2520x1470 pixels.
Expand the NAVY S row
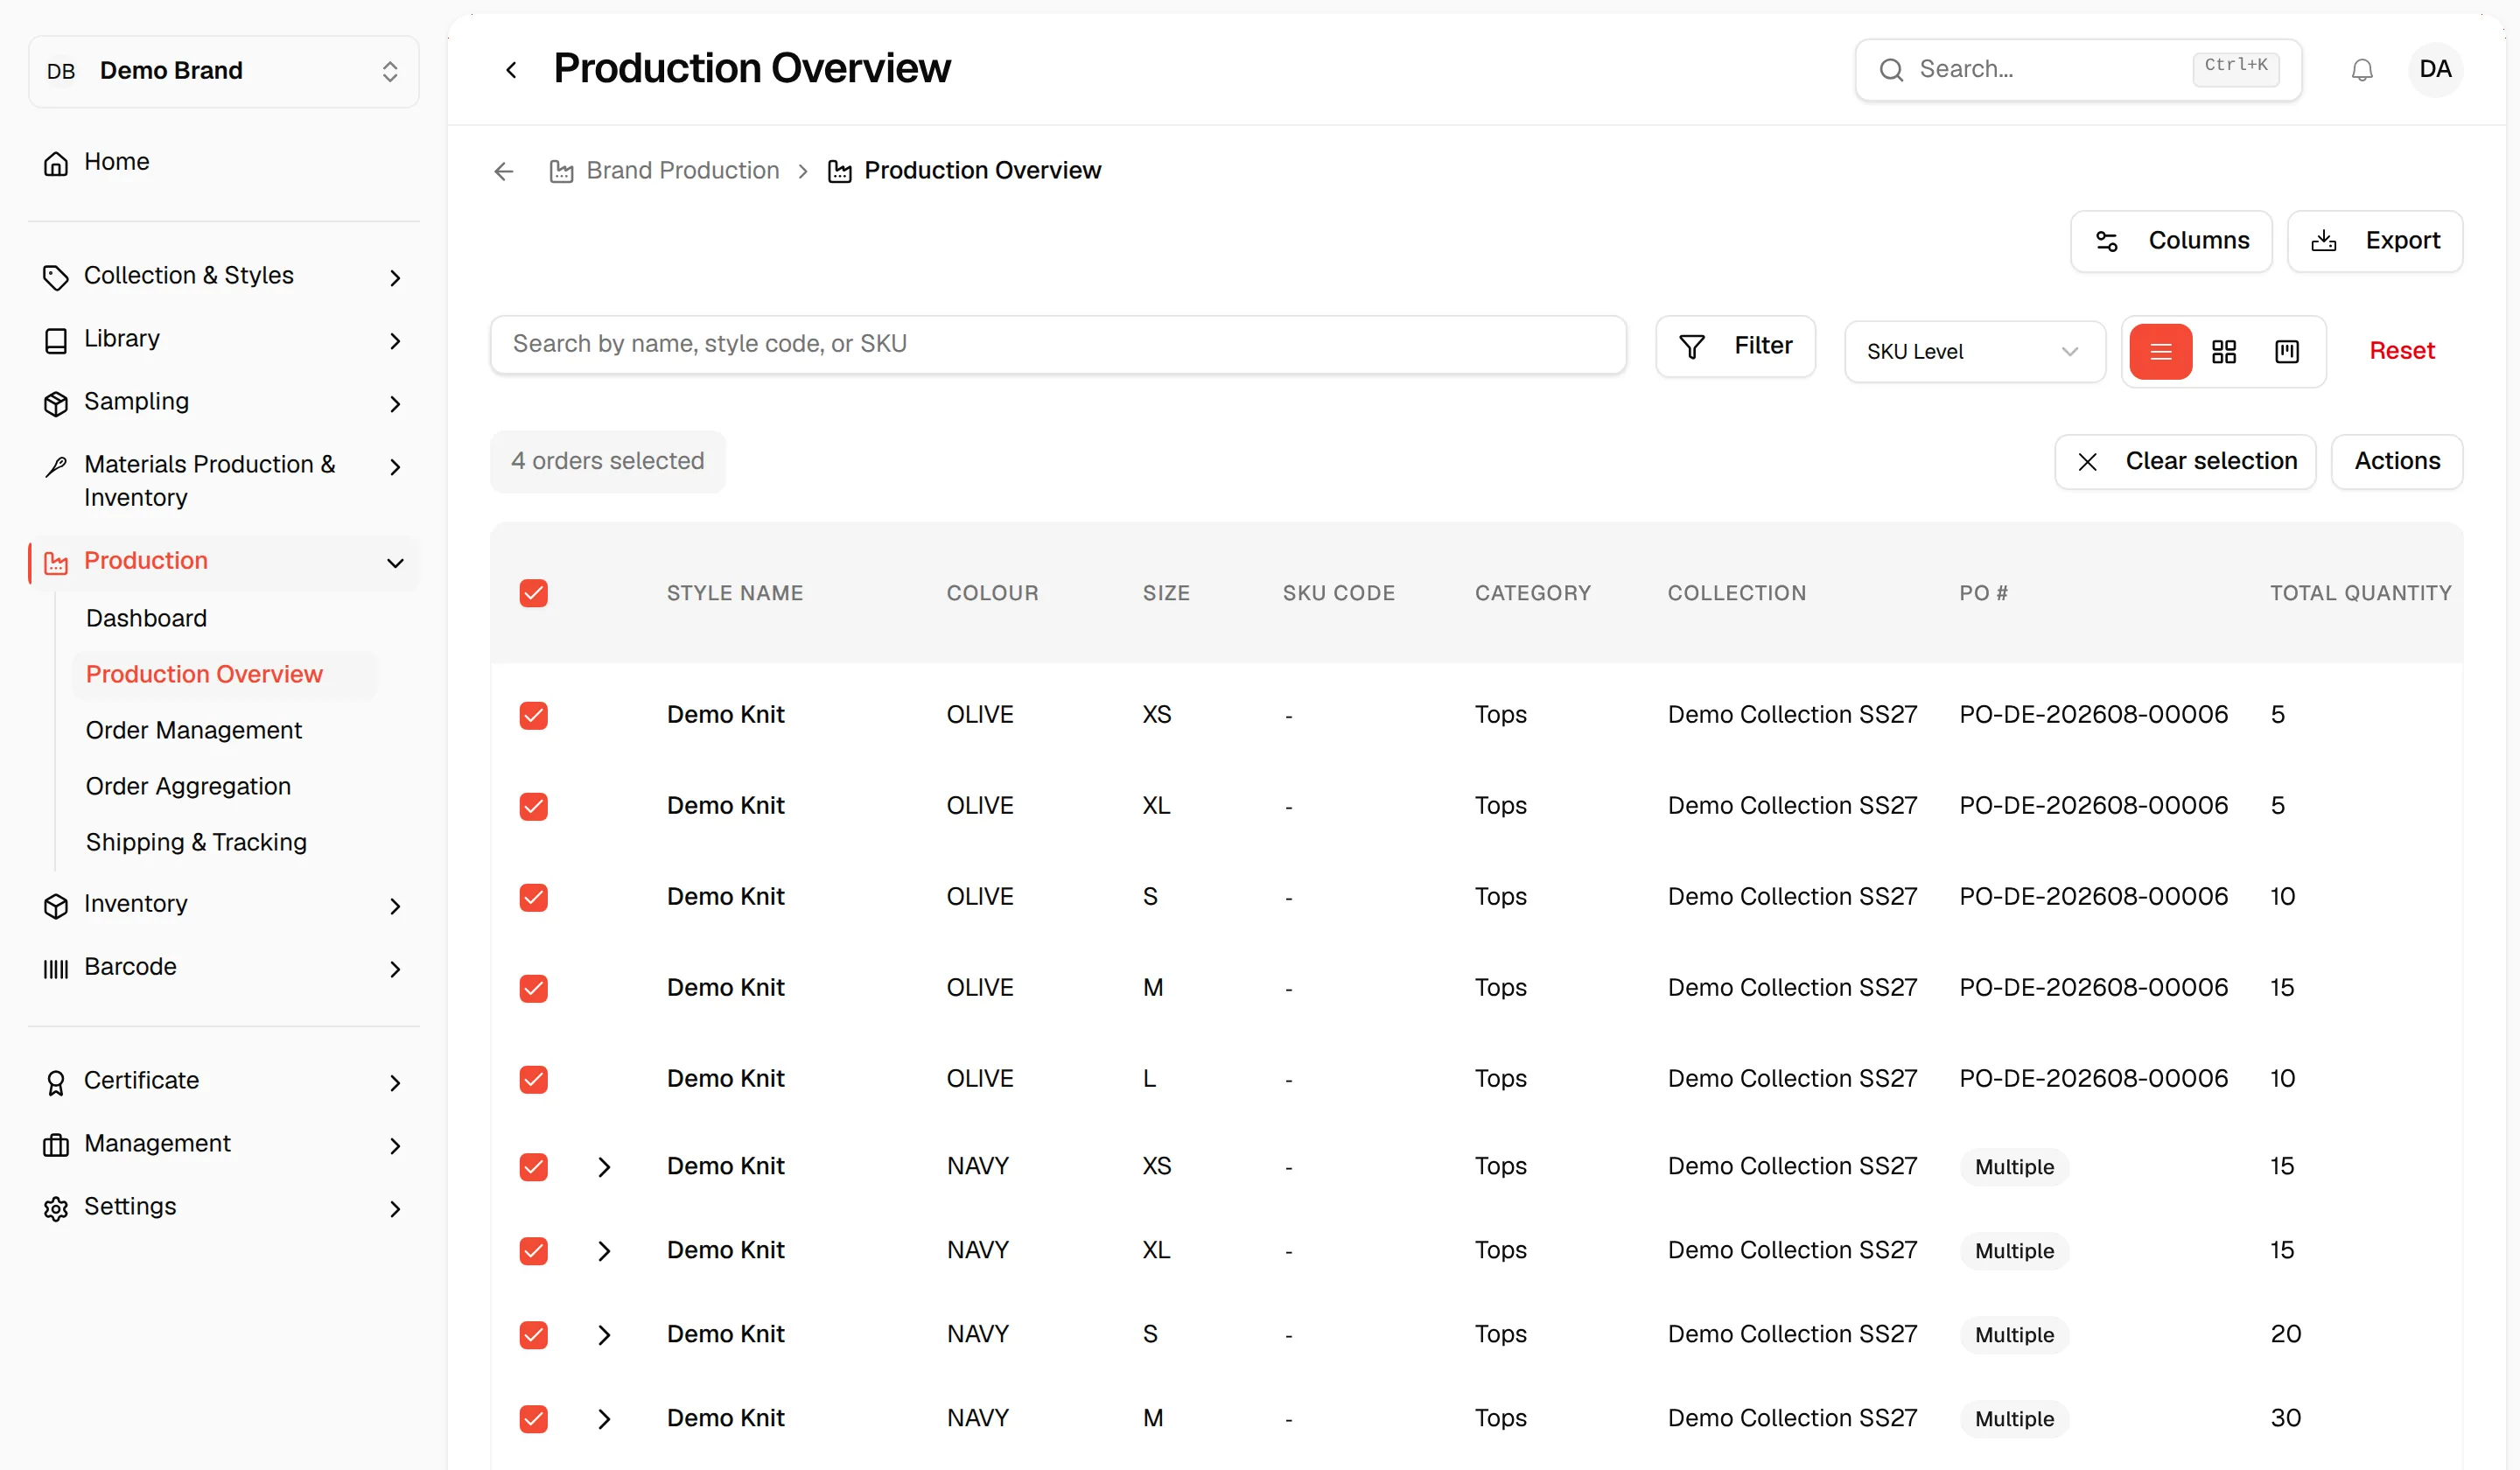tap(604, 1335)
